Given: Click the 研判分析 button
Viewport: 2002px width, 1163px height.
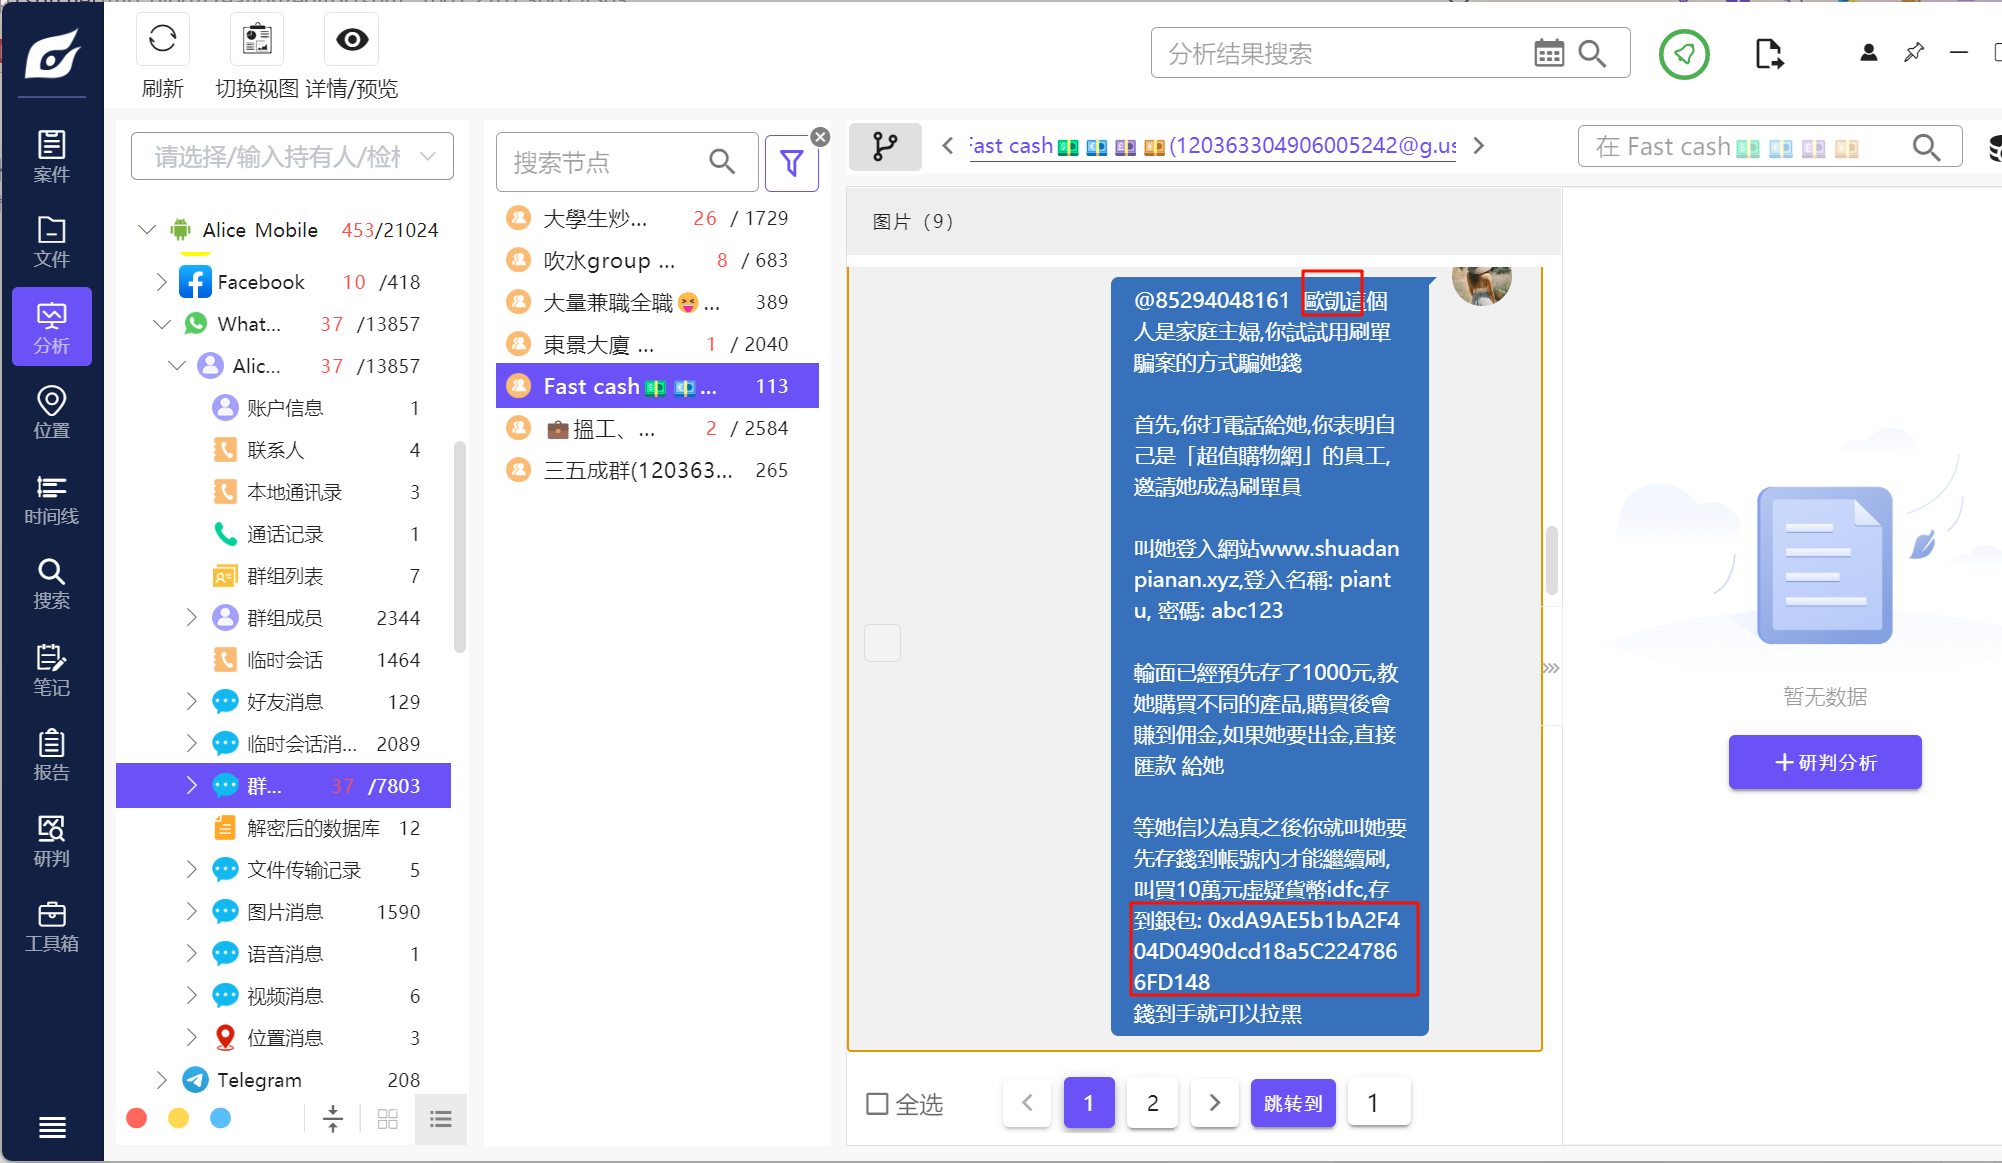Looking at the screenshot, I should pyautogui.click(x=1824, y=762).
